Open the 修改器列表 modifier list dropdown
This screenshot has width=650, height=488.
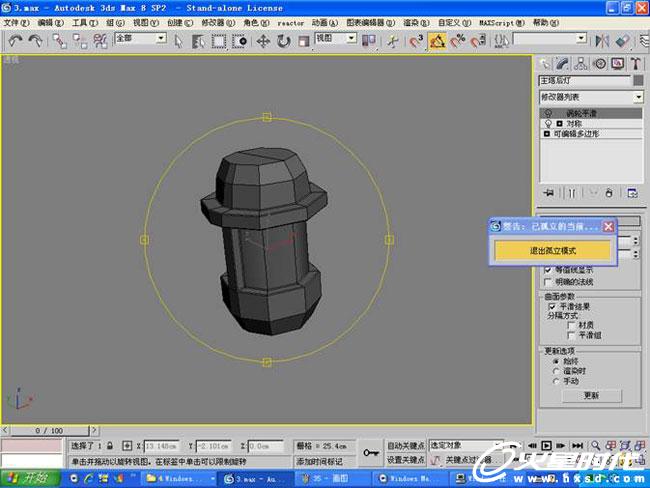[x=638, y=97]
